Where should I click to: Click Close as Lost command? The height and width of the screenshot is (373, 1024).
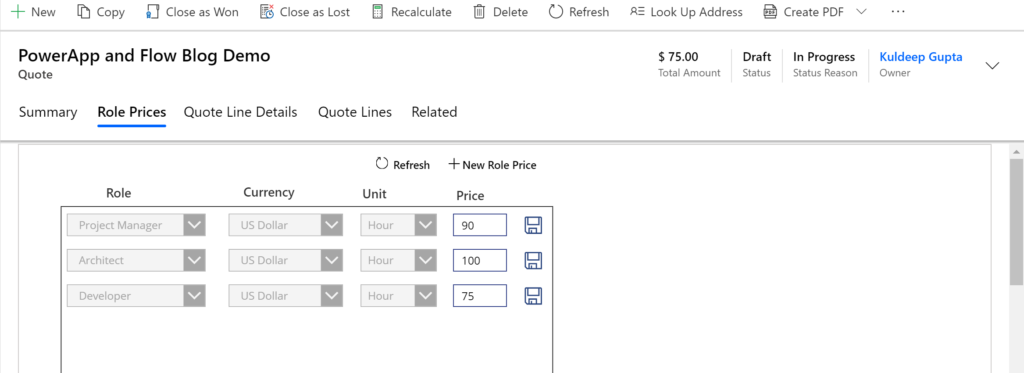pos(304,12)
